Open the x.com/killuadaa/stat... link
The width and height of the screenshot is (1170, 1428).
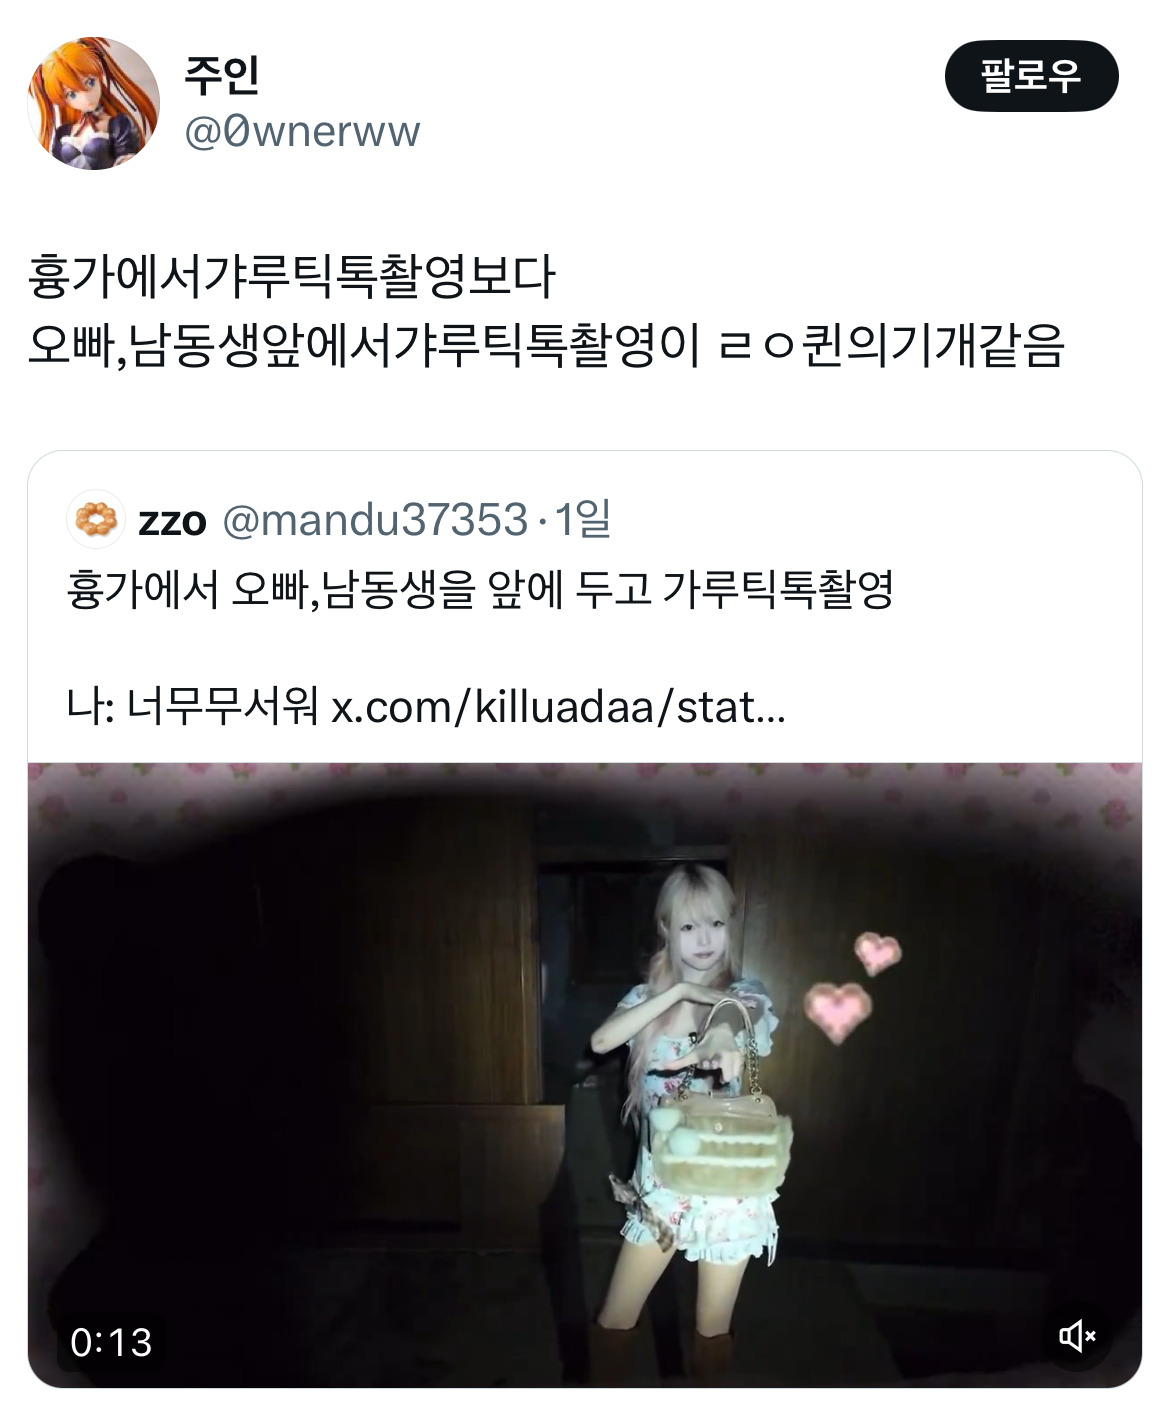coord(558,708)
